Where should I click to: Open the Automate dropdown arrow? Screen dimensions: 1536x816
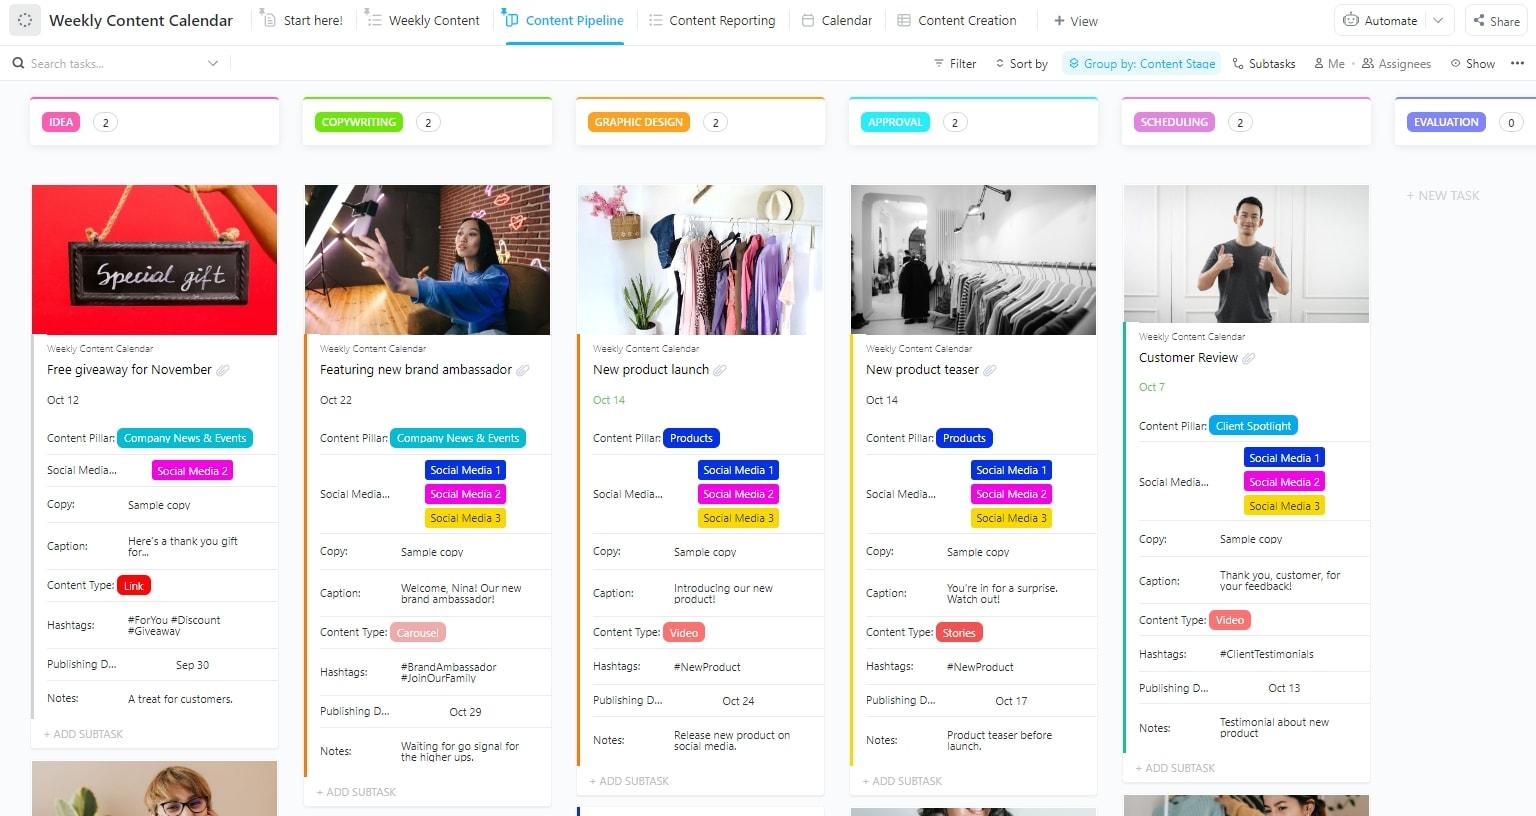[x=1438, y=20]
